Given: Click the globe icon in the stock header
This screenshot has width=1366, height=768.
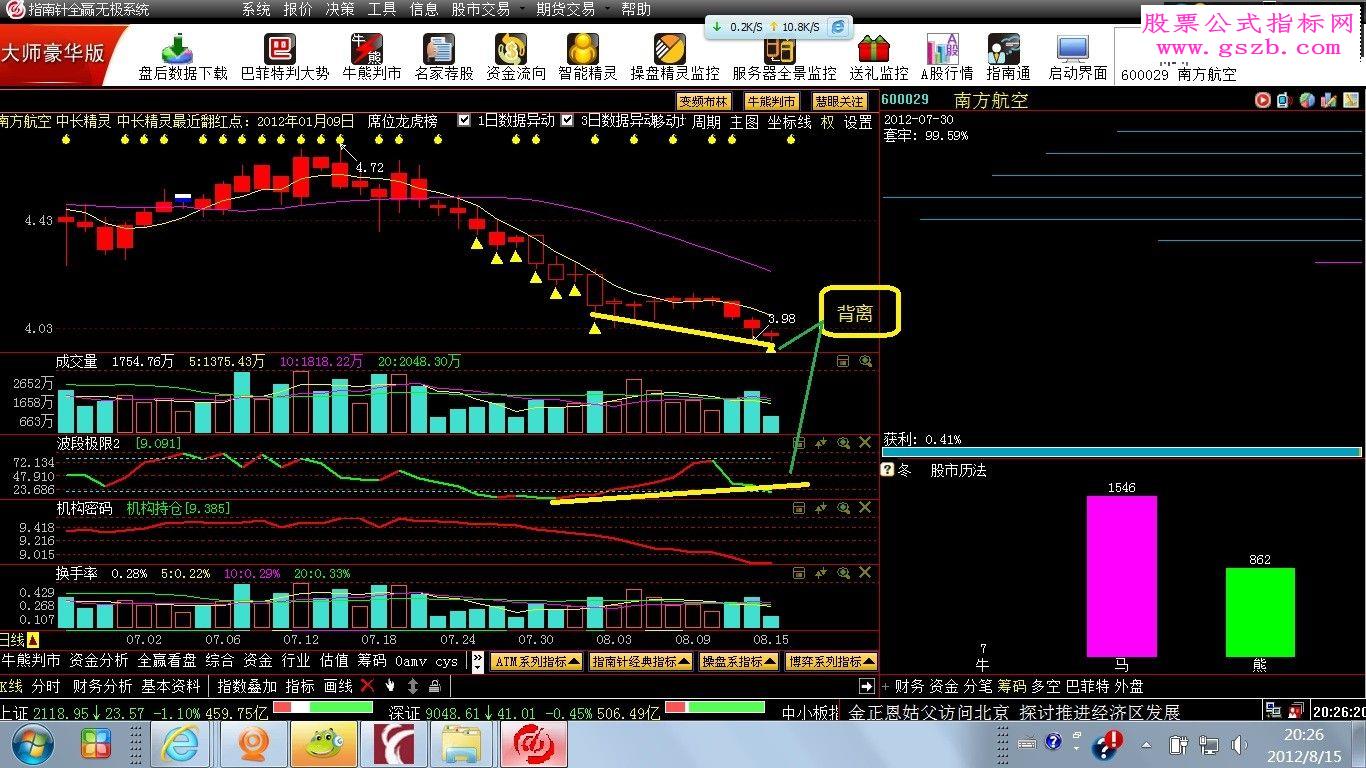Looking at the screenshot, I should point(1306,100).
